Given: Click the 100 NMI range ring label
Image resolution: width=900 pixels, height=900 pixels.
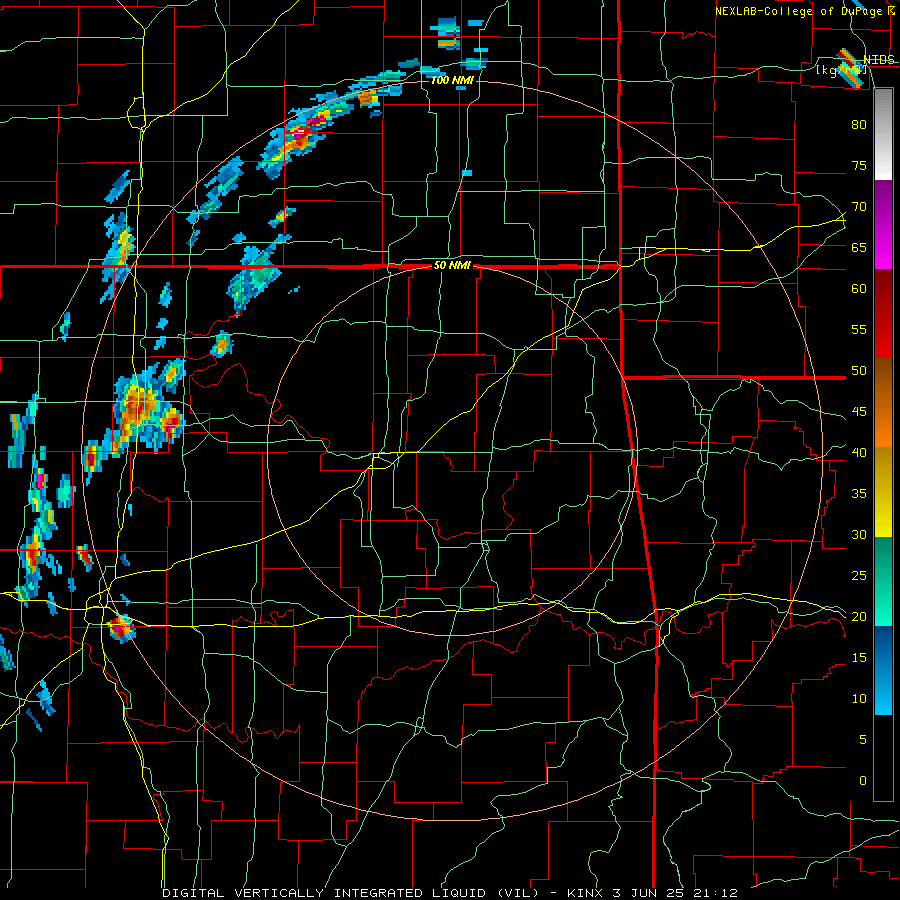Looking at the screenshot, I should pyautogui.click(x=452, y=80).
